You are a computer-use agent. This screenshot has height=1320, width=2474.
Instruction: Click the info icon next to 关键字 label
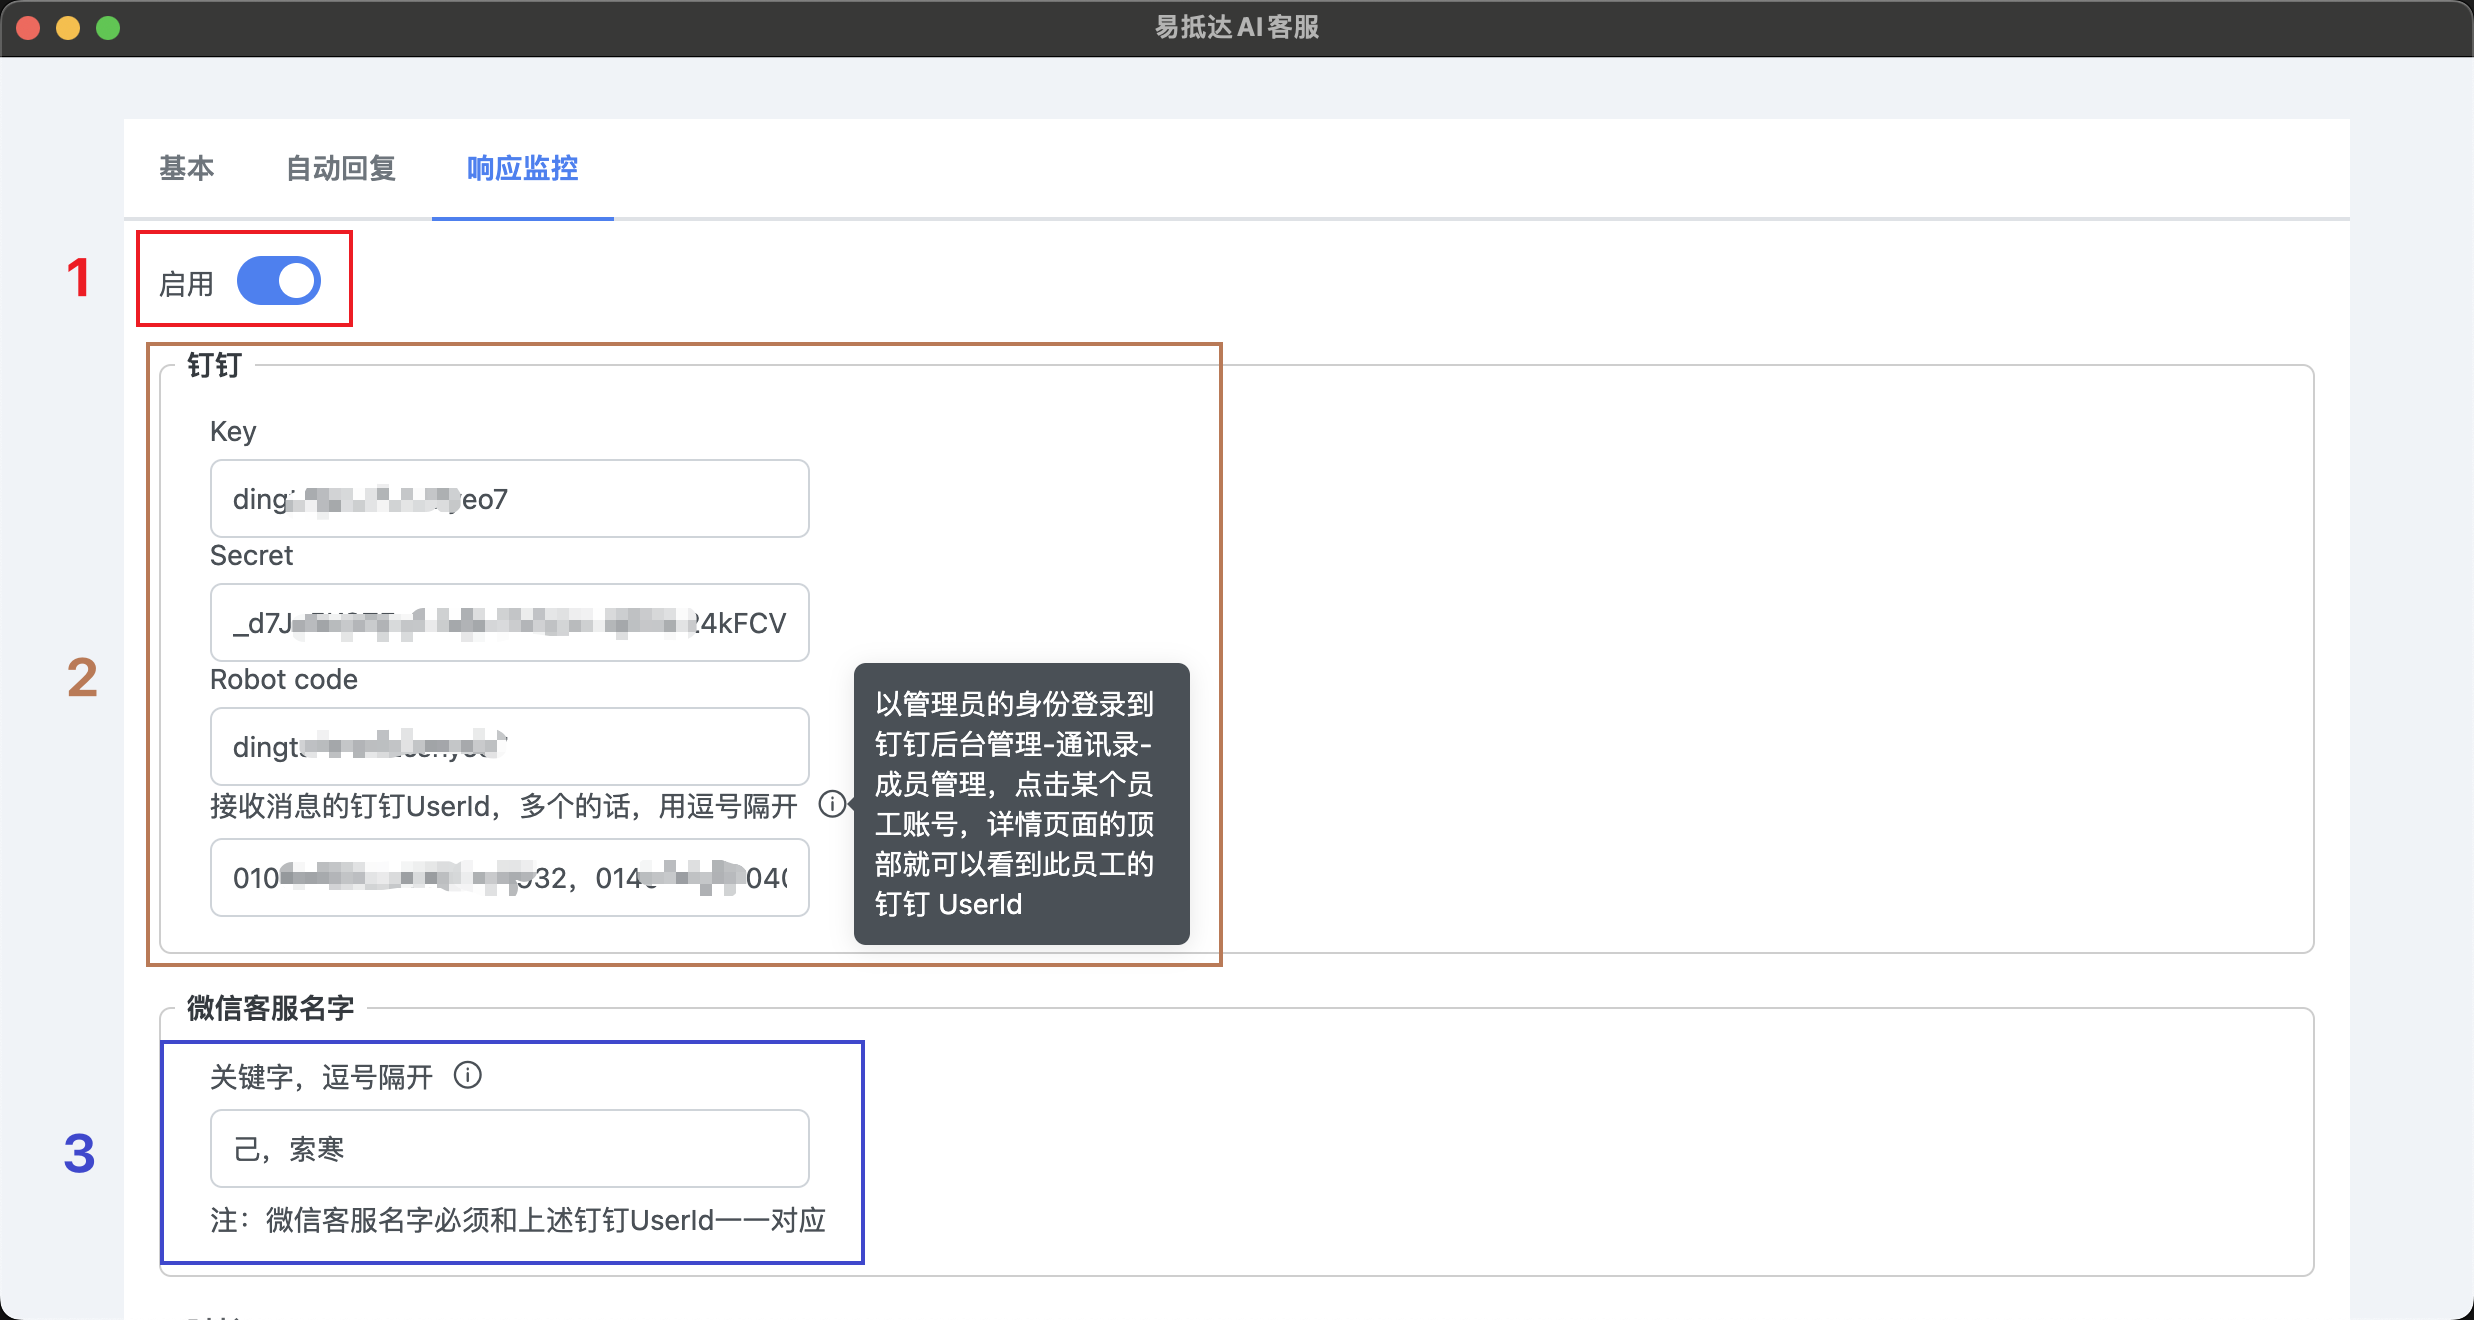[468, 1075]
